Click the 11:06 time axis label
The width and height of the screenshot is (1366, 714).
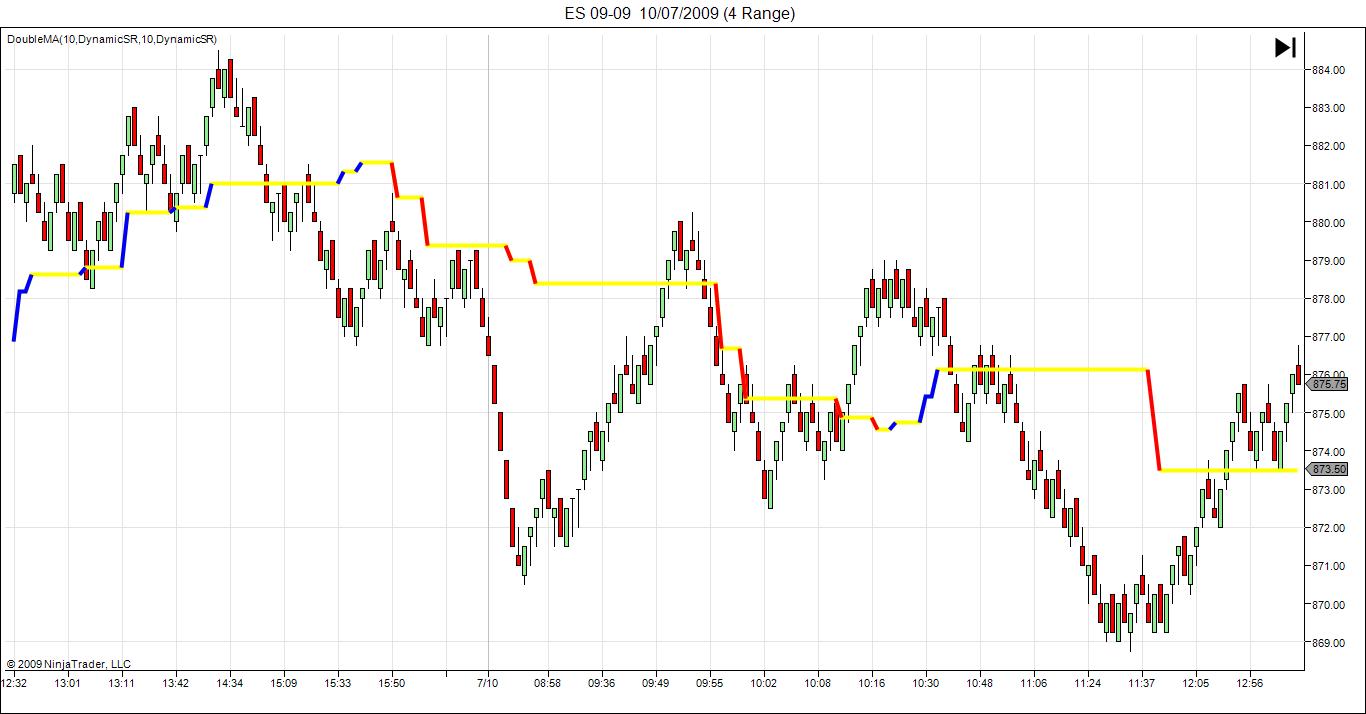click(x=1034, y=684)
